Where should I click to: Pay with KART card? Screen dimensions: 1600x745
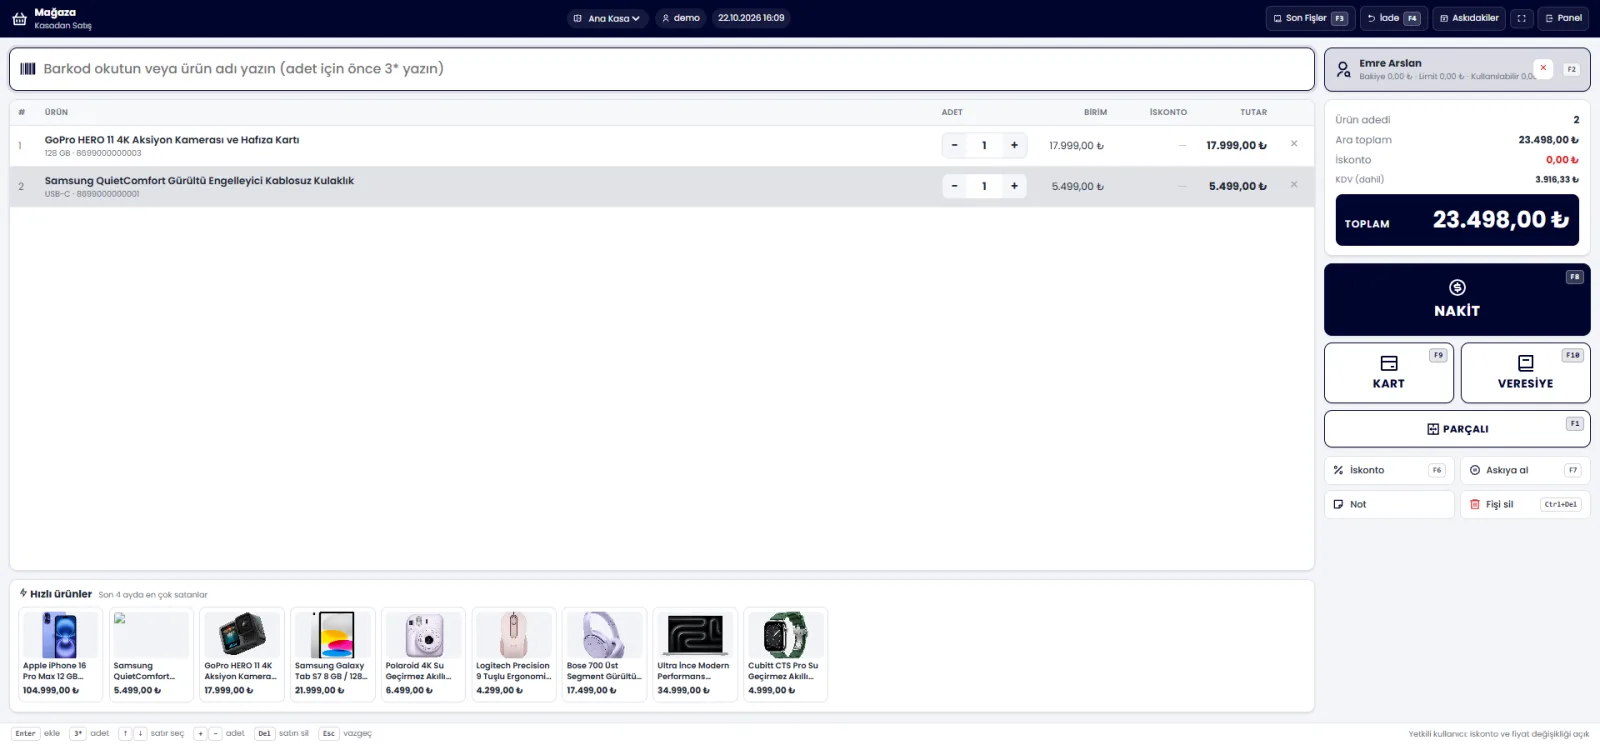point(1389,373)
